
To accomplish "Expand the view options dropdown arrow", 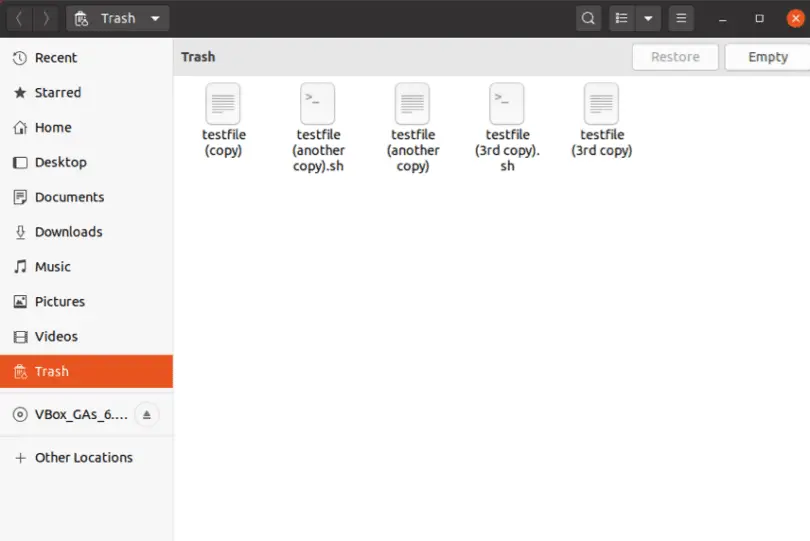I will tap(648, 19).
